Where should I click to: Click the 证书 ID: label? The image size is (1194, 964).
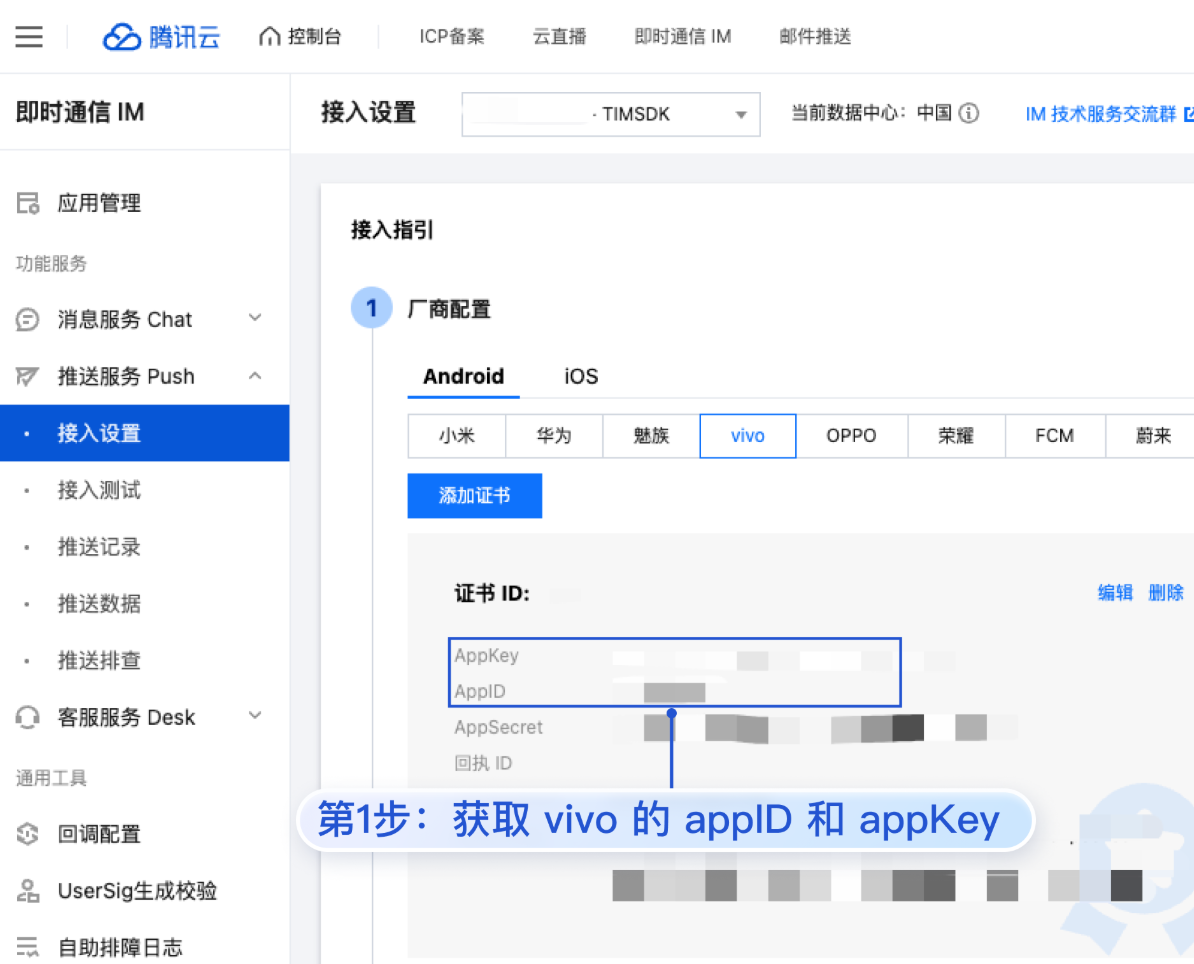click(492, 593)
